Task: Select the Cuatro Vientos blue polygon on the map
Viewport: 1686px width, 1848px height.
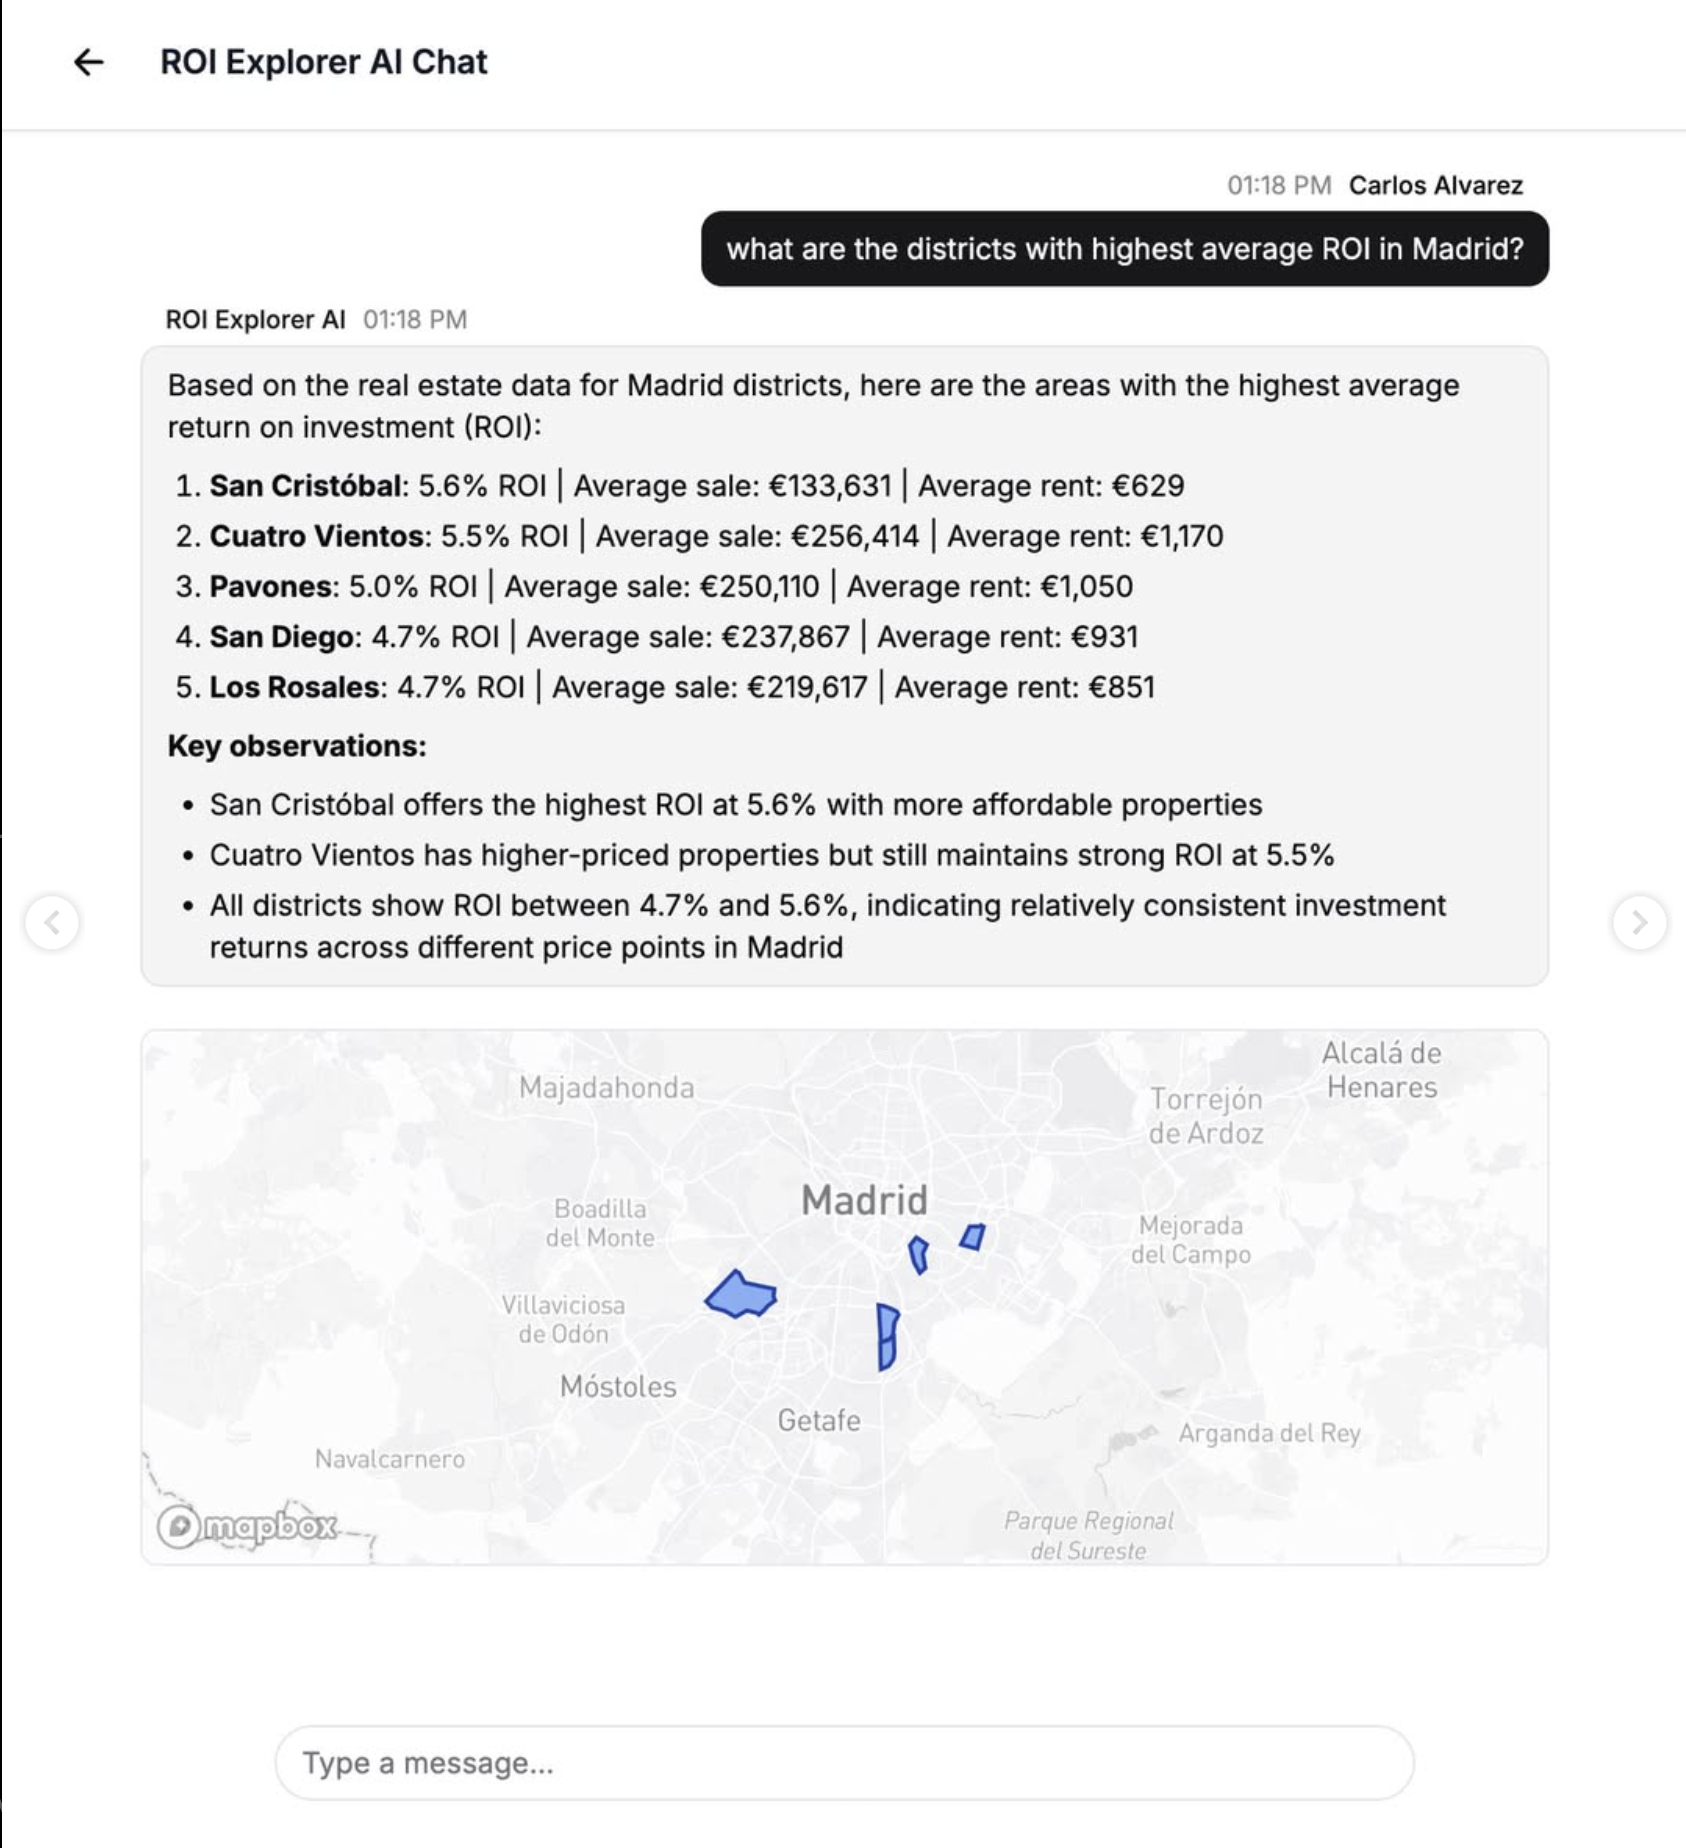Action: (x=740, y=1294)
